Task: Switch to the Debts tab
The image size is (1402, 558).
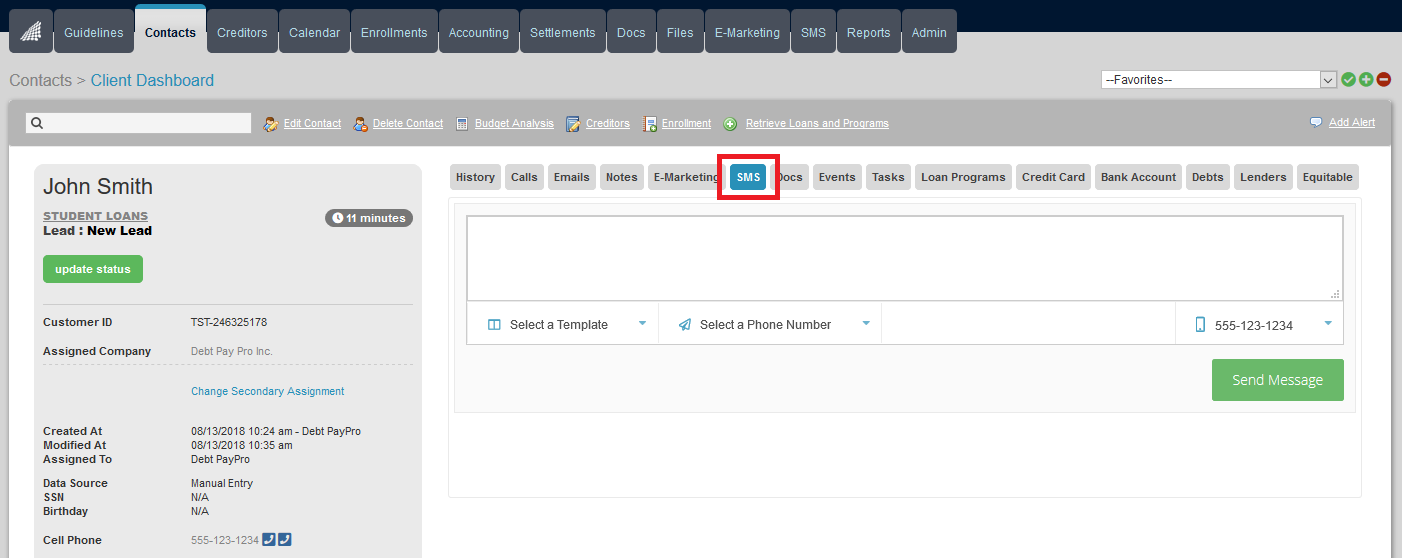Action: [1207, 177]
